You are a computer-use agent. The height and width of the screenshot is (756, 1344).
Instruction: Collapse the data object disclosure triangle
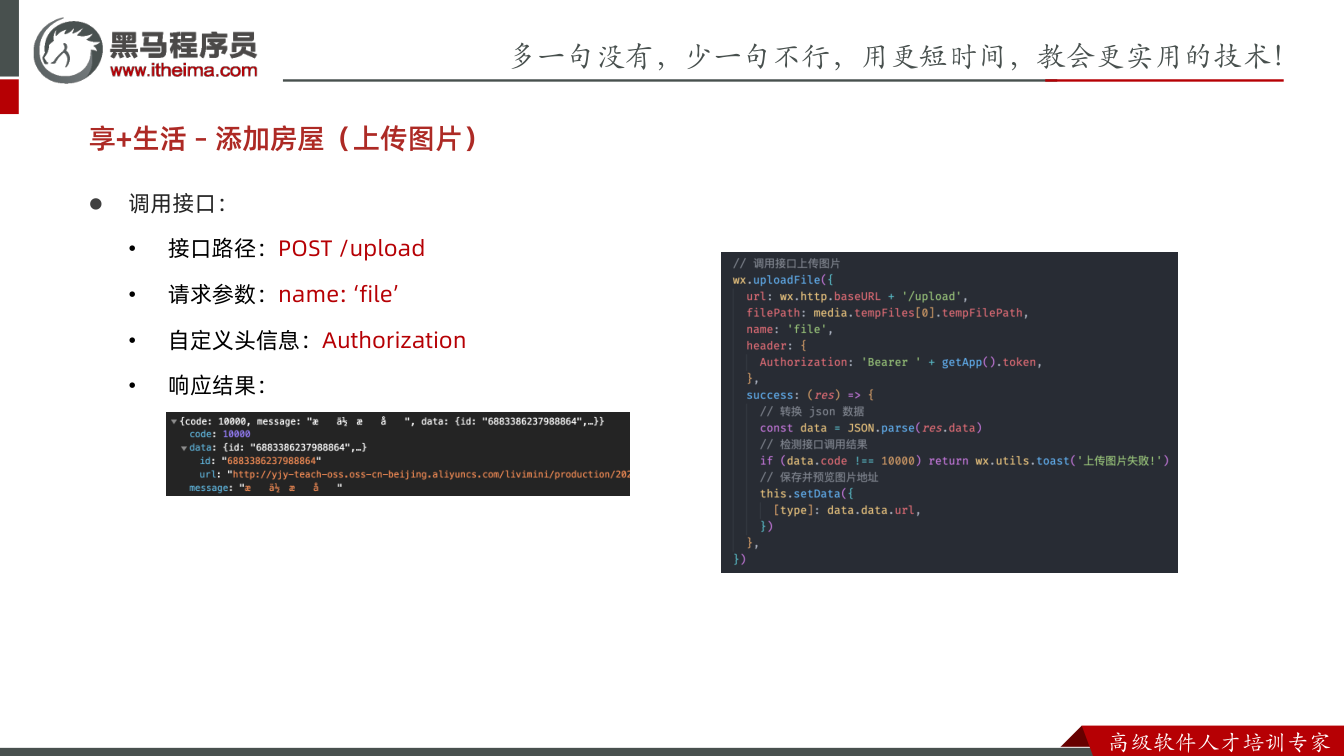(x=183, y=448)
